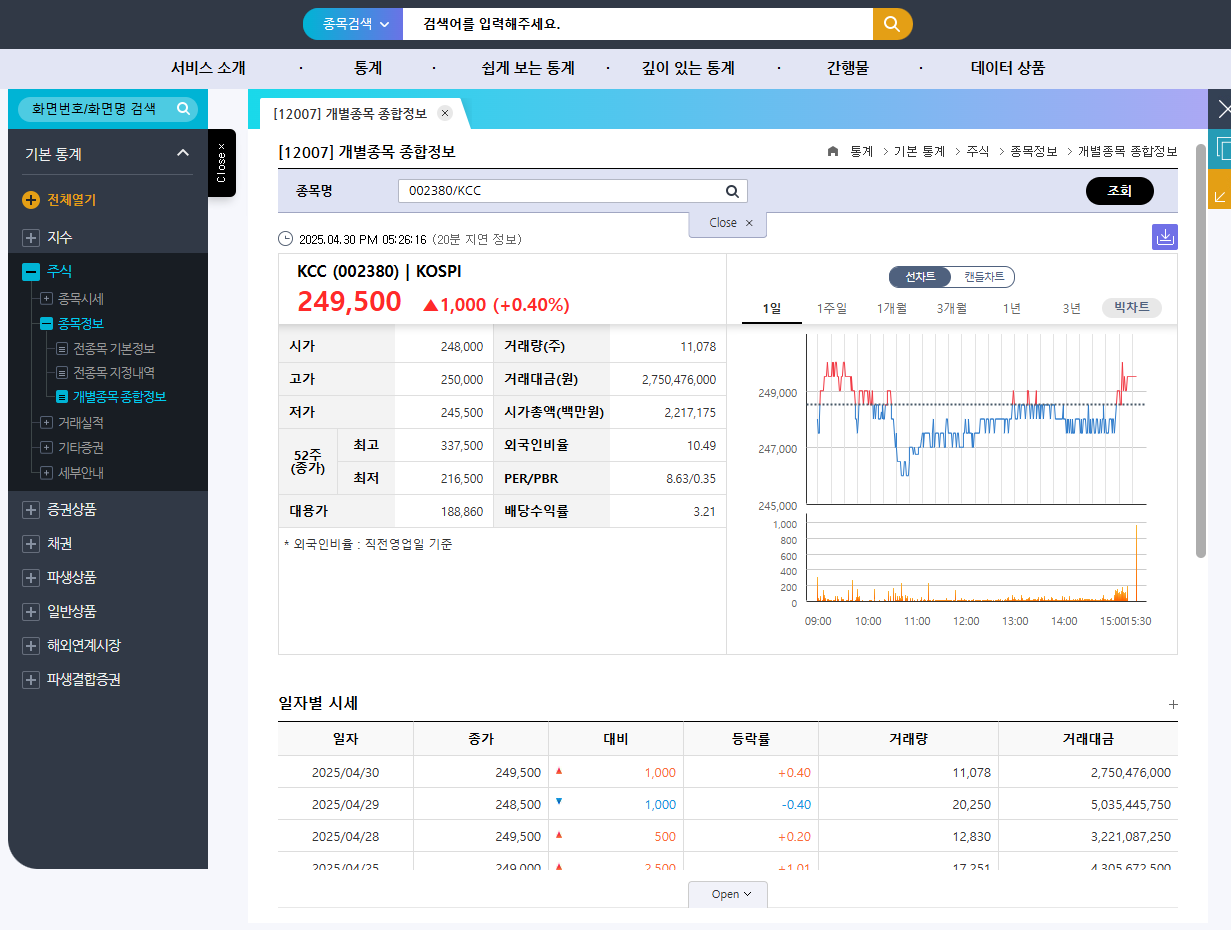Collapse the 주식 tree node
This screenshot has height=930, width=1231.
coord(31,272)
